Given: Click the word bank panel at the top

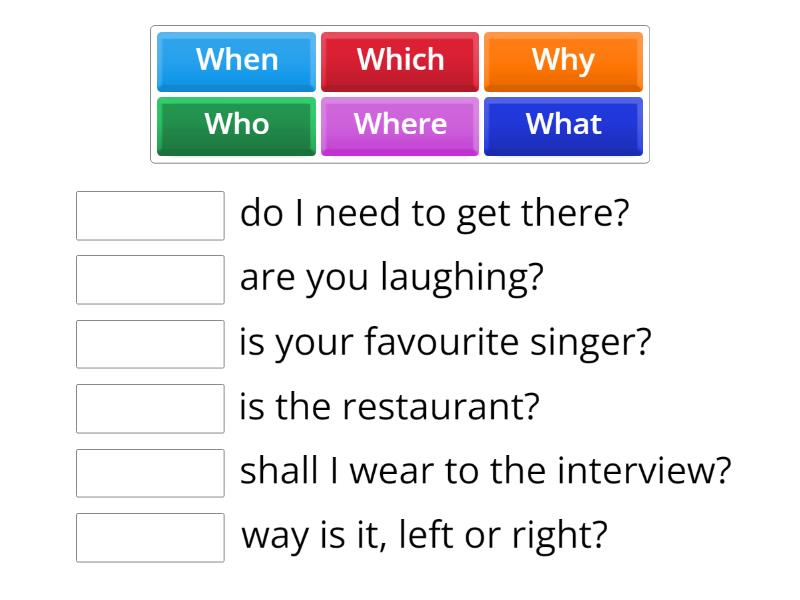Looking at the screenshot, I should (x=400, y=93).
